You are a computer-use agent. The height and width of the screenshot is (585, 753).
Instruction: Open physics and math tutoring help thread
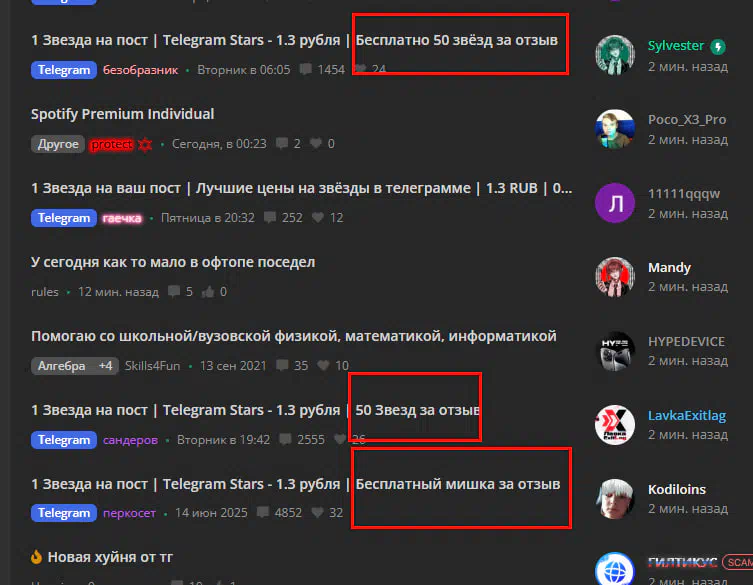(293, 336)
